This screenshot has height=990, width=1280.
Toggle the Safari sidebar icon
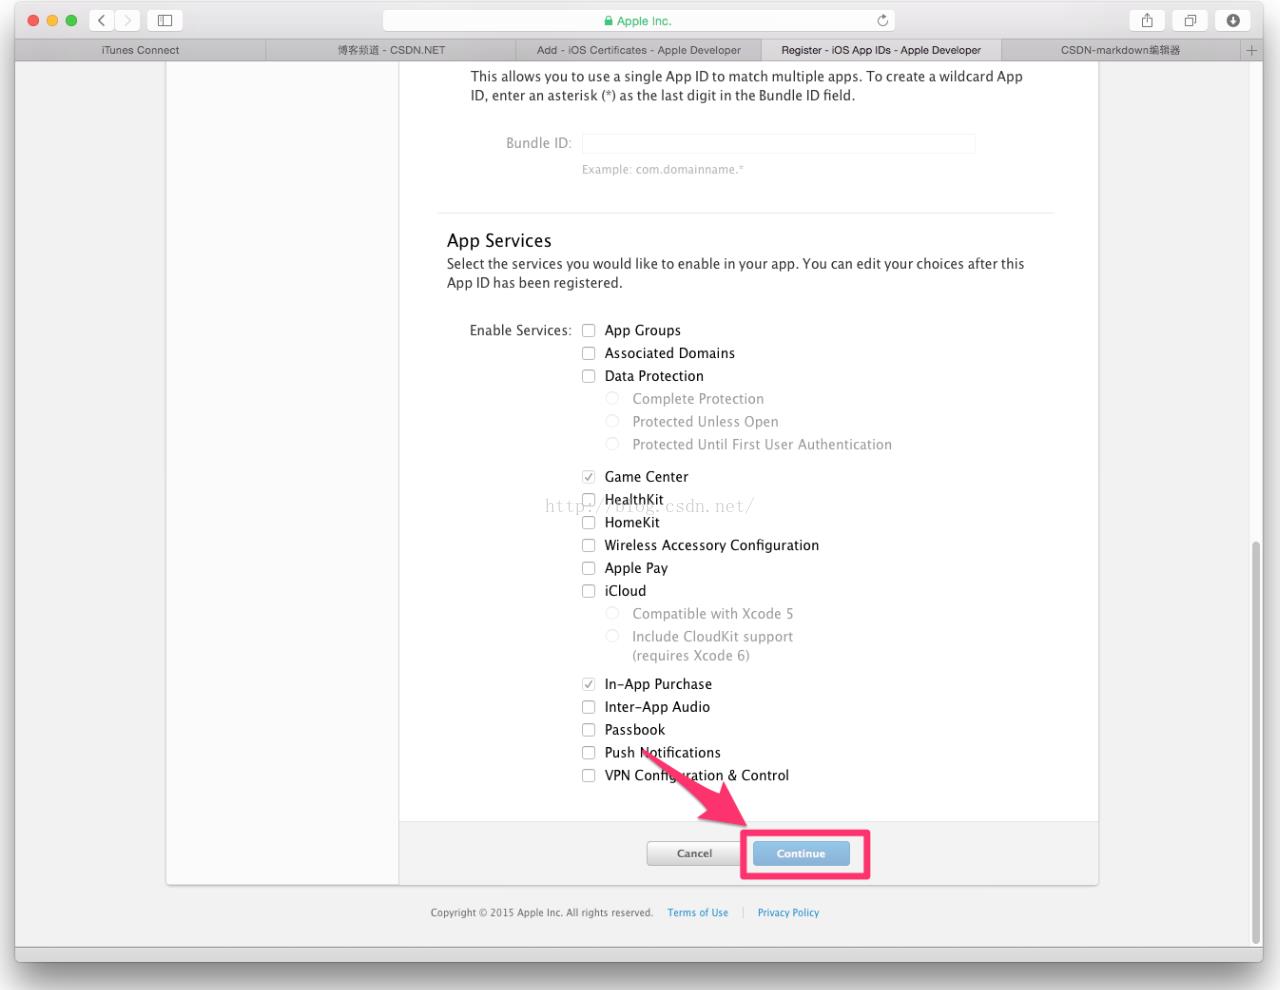pyautogui.click(x=165, y=20)
